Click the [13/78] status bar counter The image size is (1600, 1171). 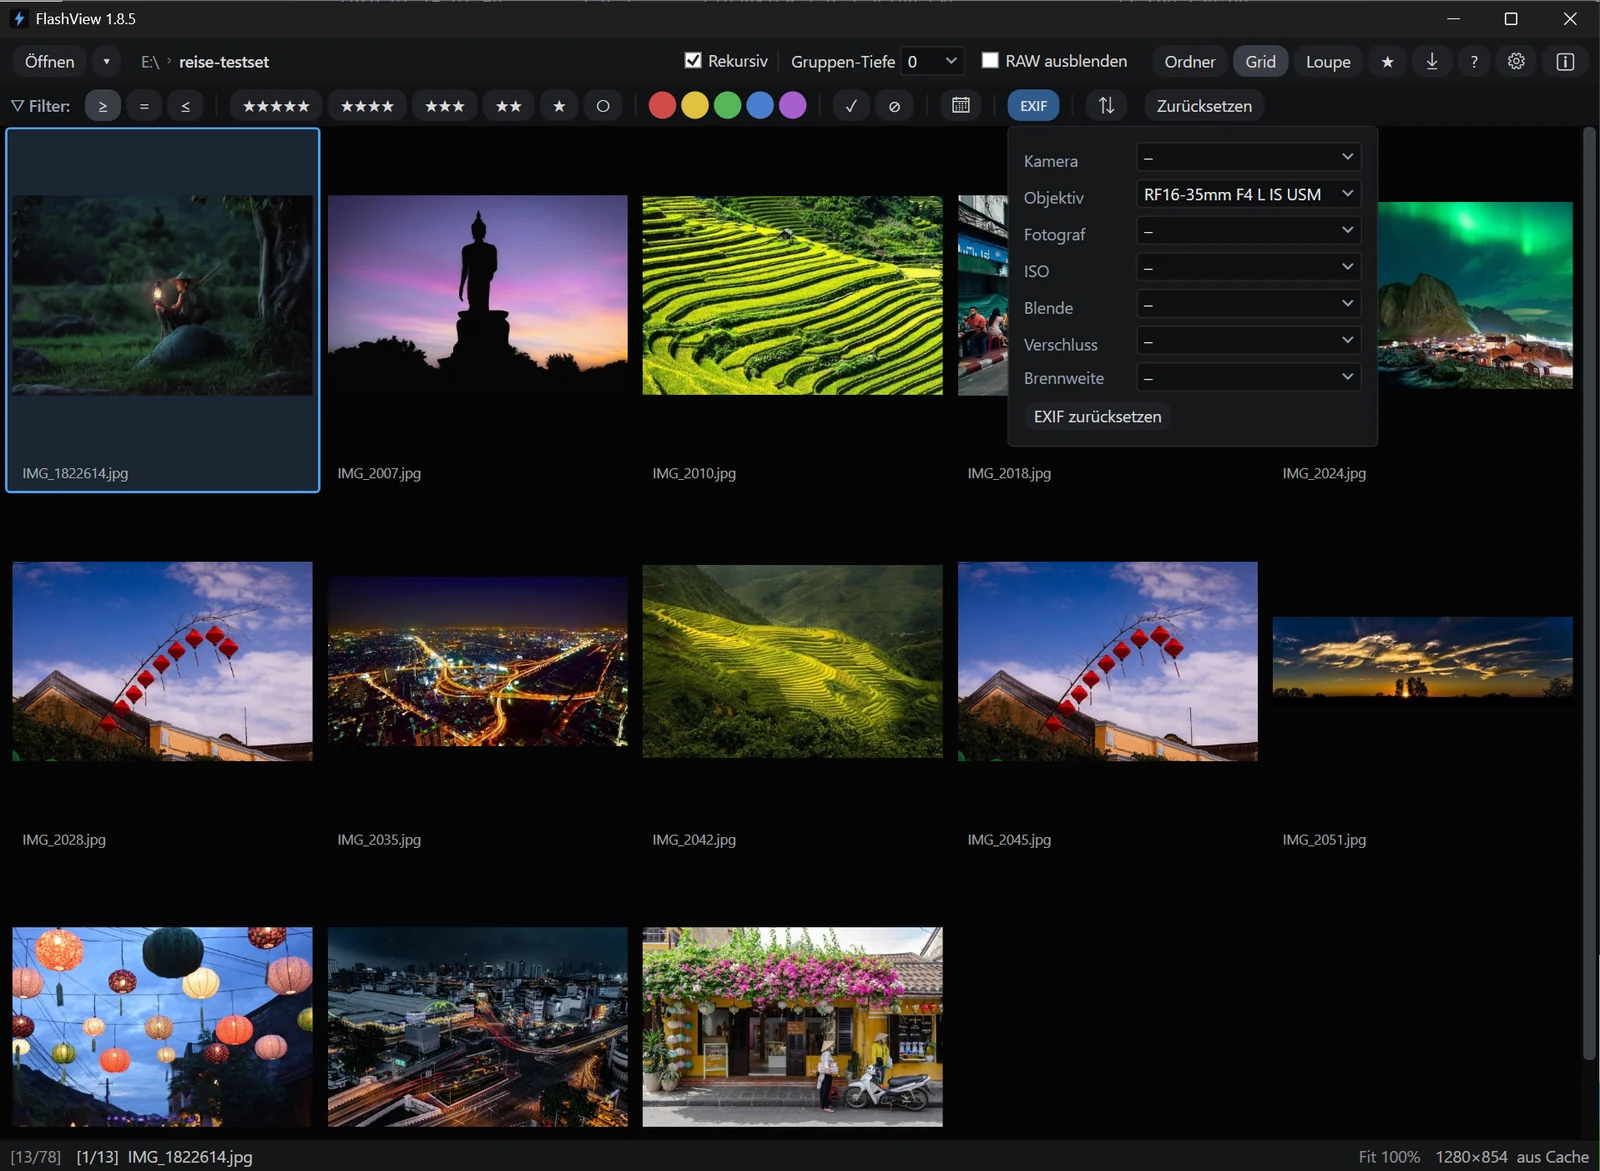point(35,1157)
